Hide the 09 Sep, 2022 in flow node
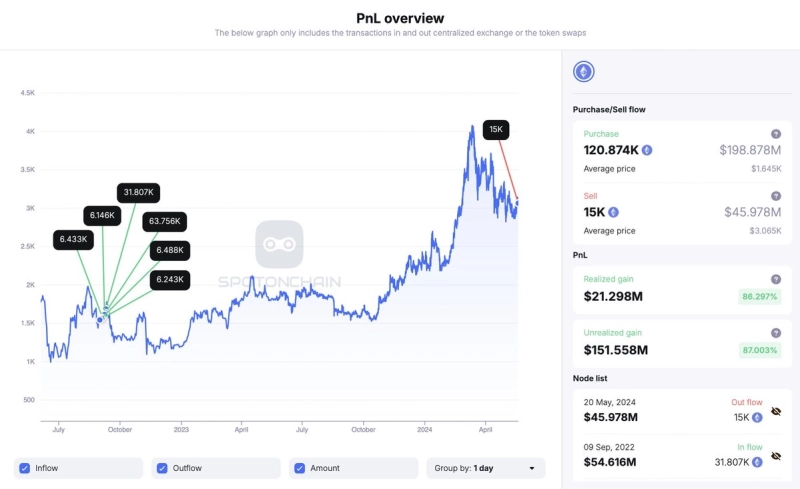This screenshot has height=489, width=800. point(776,459)
